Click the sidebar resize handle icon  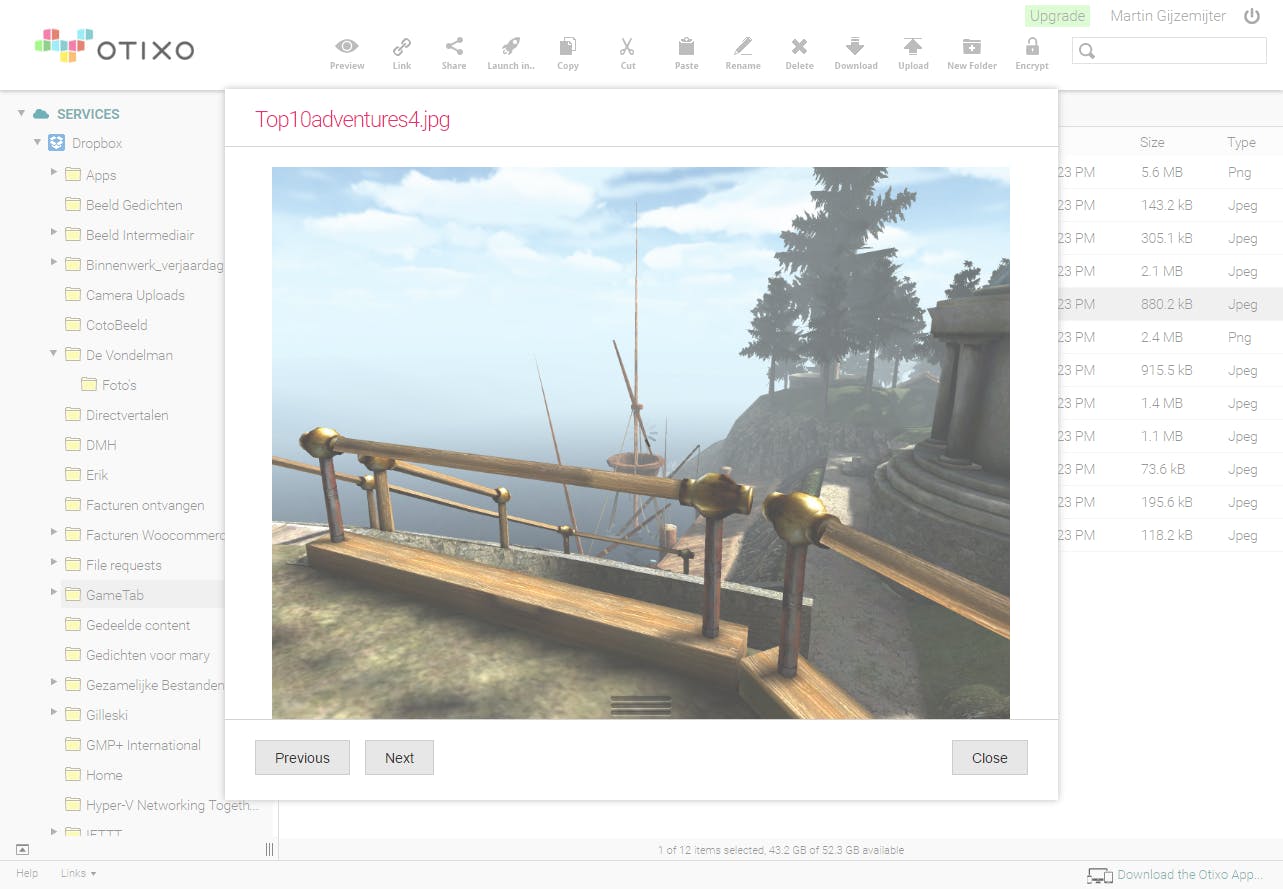click(269, 850)
